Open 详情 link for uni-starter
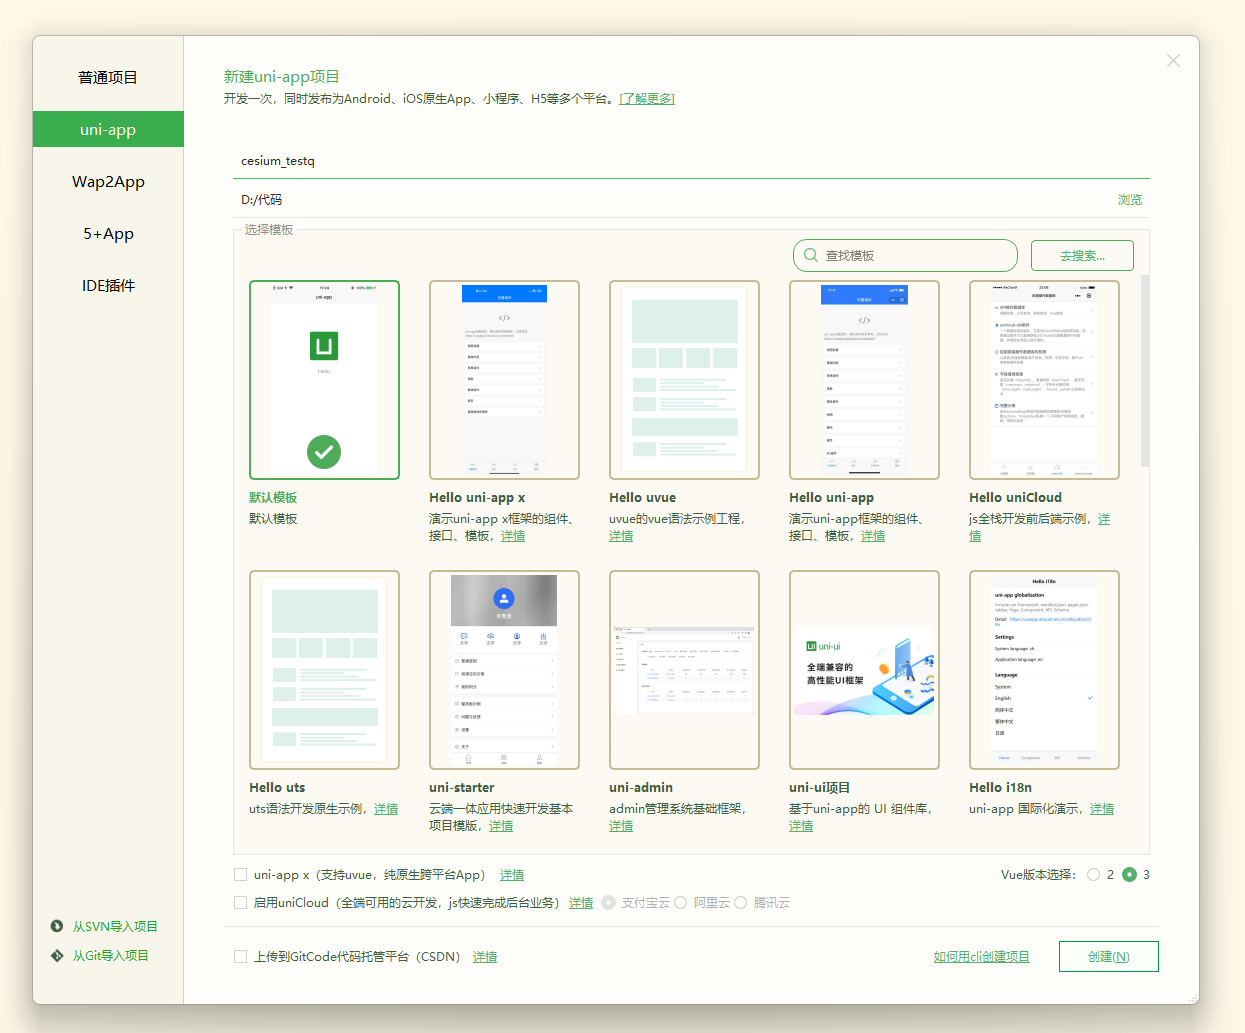The height and width of the screenshot is (1033, 1245). 501,826
